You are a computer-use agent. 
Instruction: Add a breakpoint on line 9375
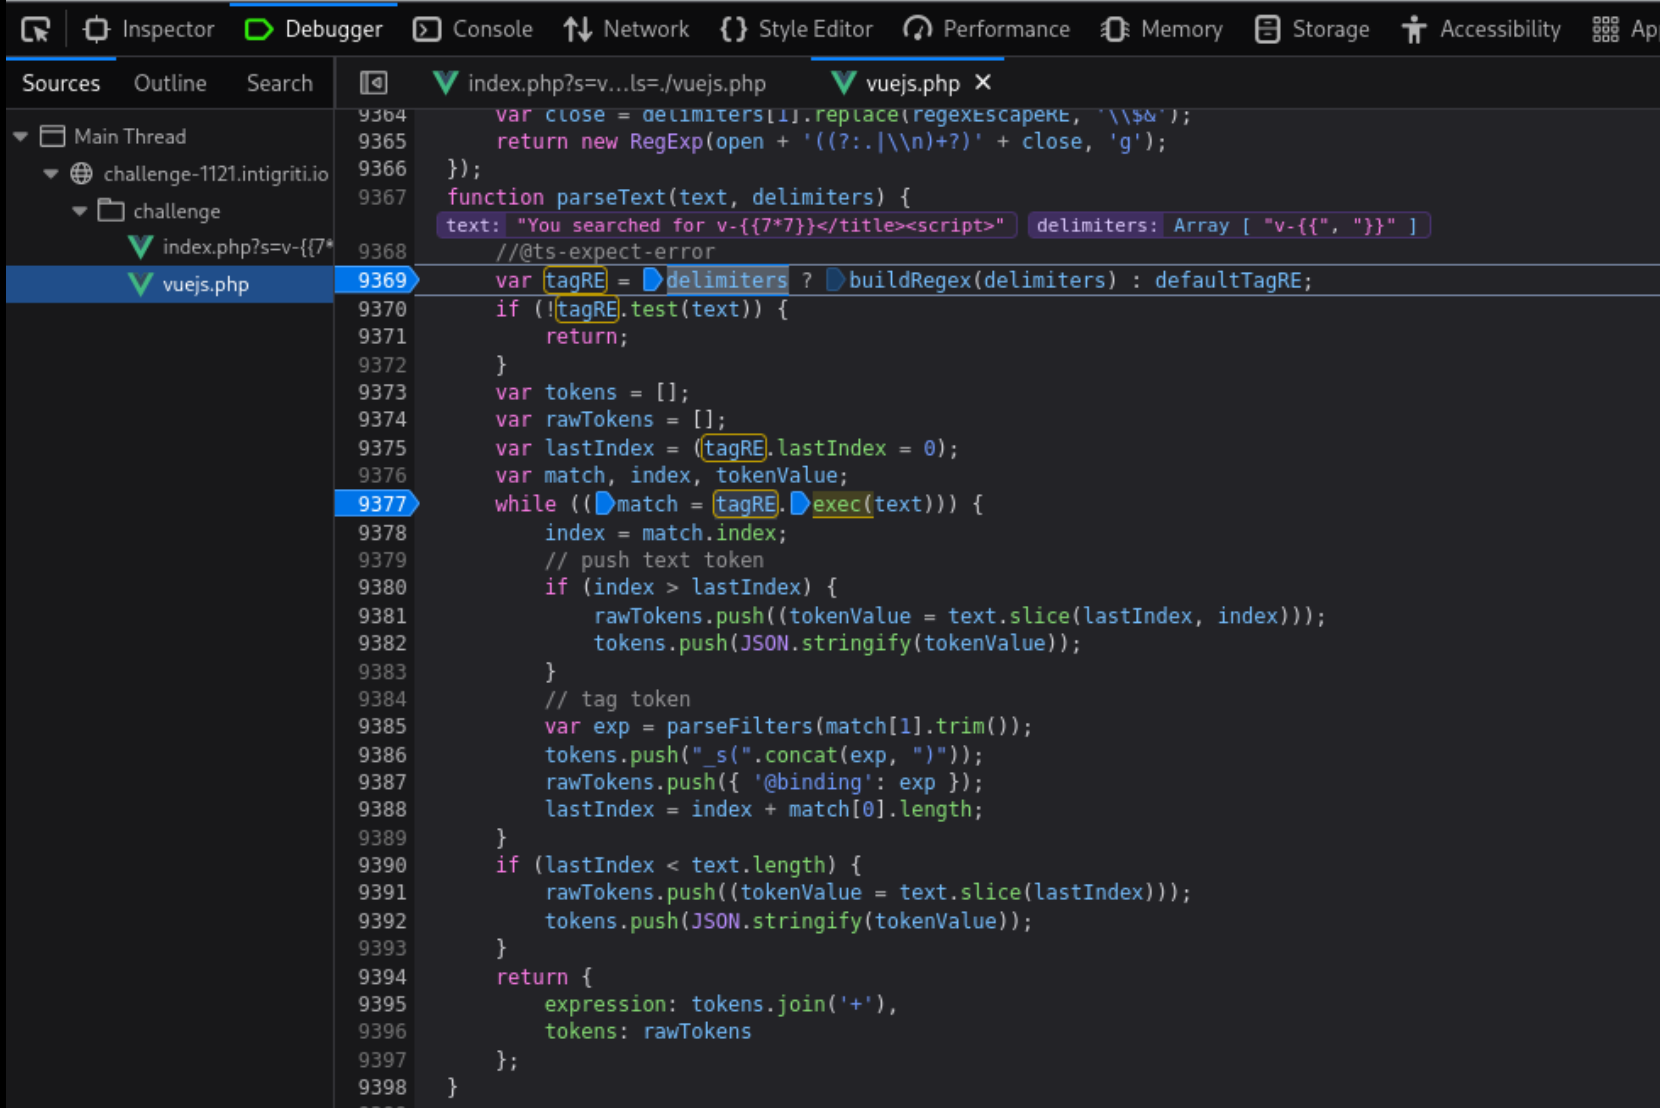click(x=382, y=448)
